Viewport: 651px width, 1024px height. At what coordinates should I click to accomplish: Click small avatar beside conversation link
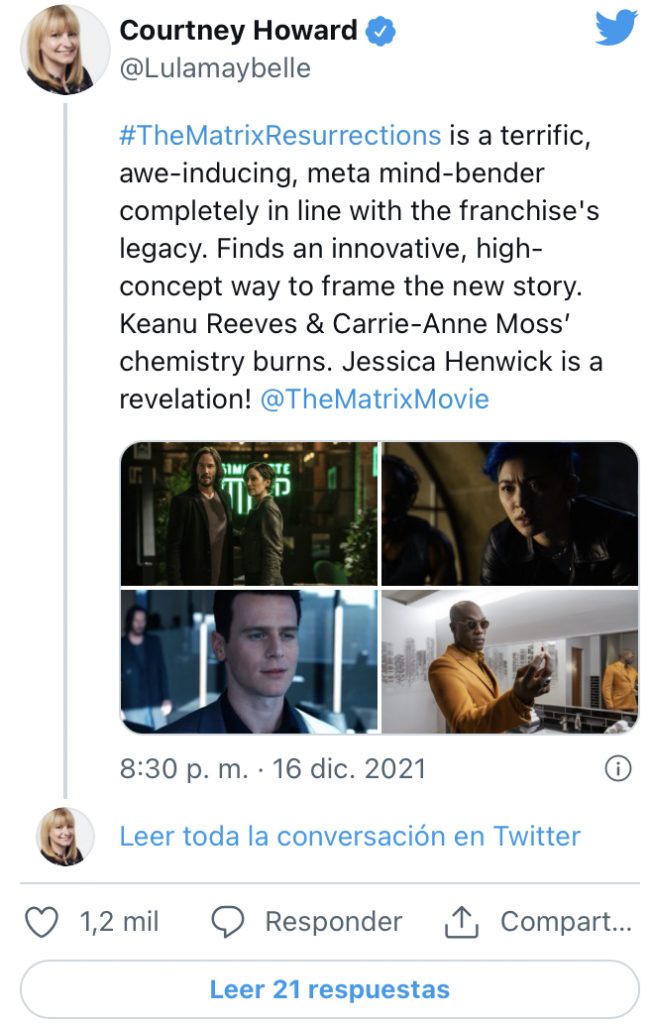tap(65, 837)
